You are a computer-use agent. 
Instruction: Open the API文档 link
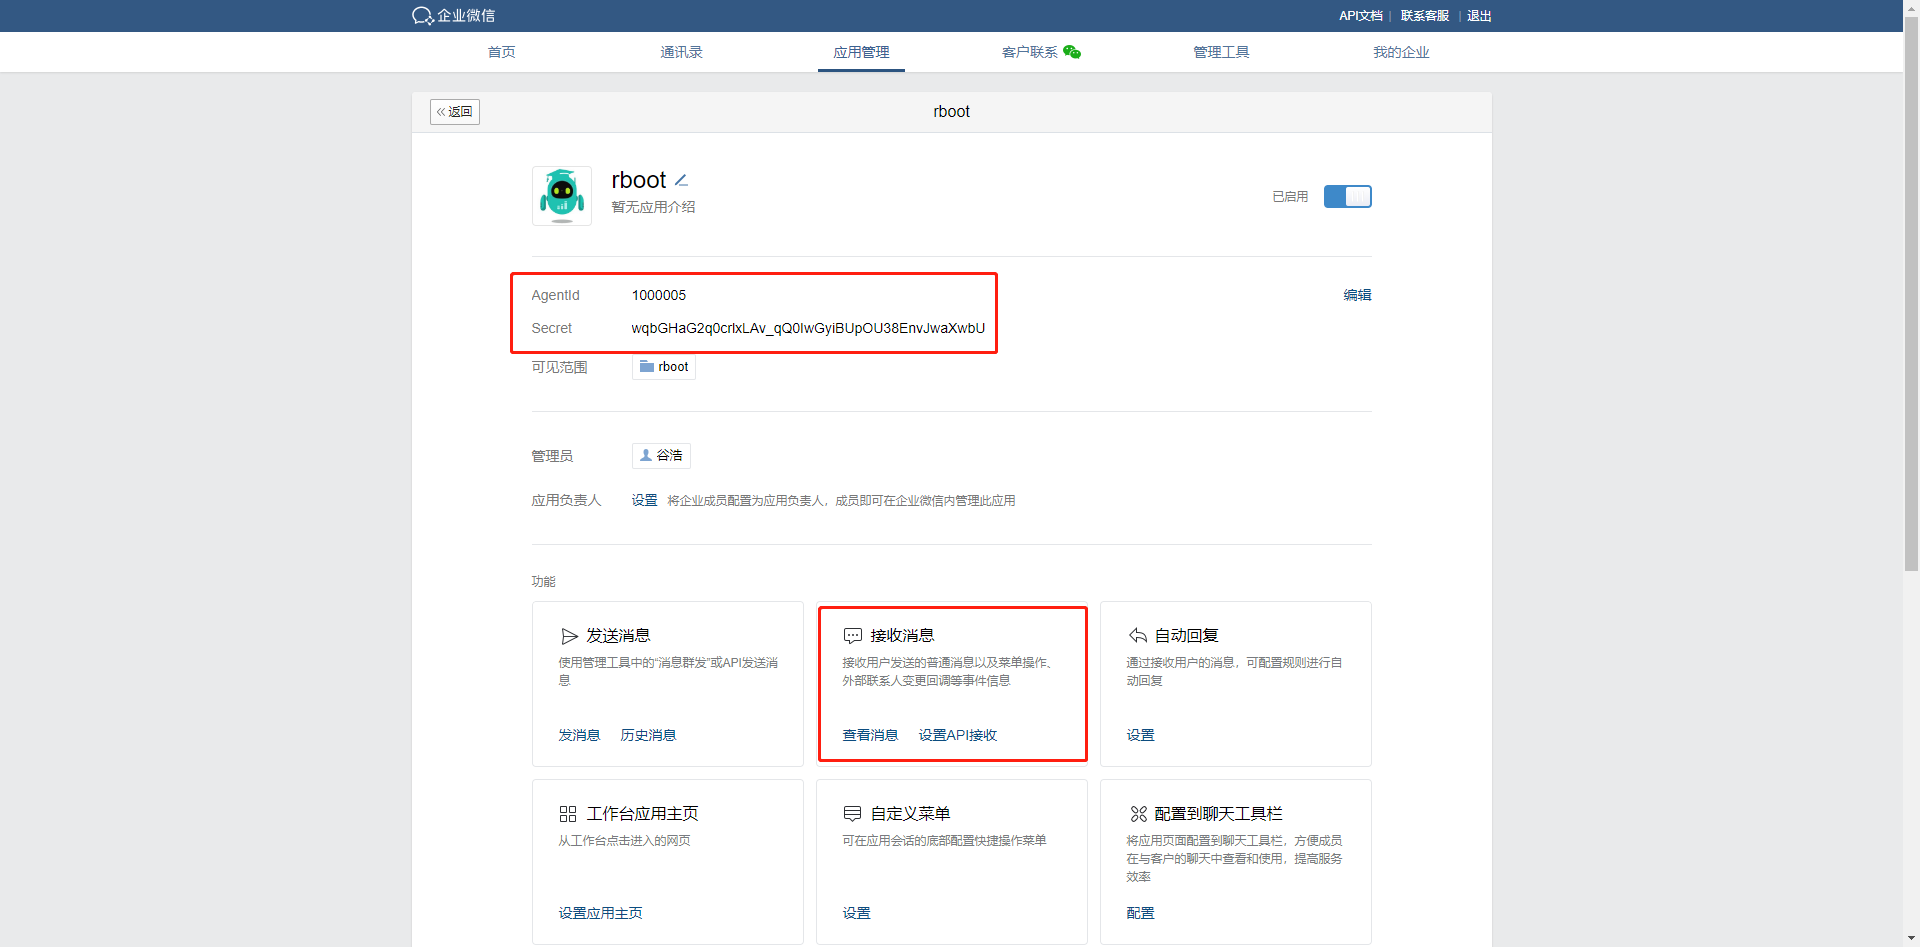[x=1361, y=16]
